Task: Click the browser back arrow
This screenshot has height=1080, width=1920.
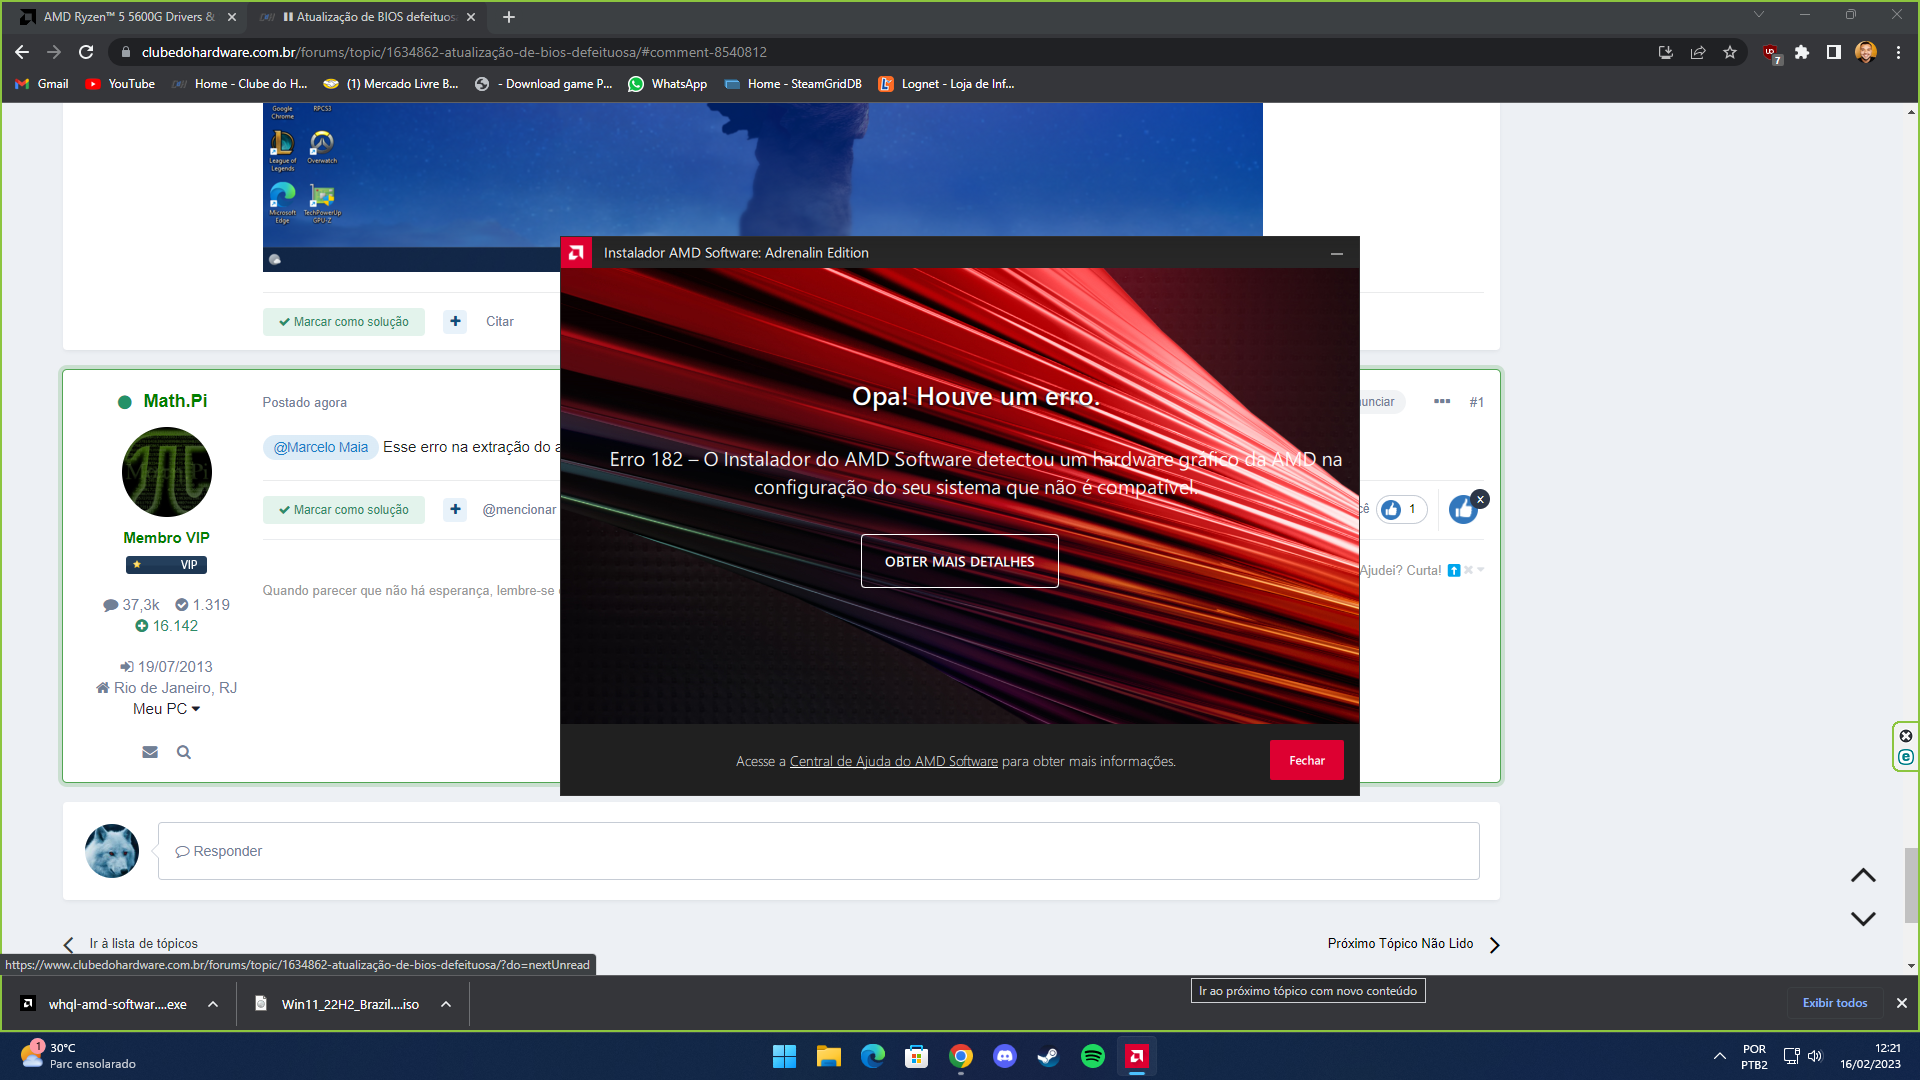Action: [x=22, y=52]
